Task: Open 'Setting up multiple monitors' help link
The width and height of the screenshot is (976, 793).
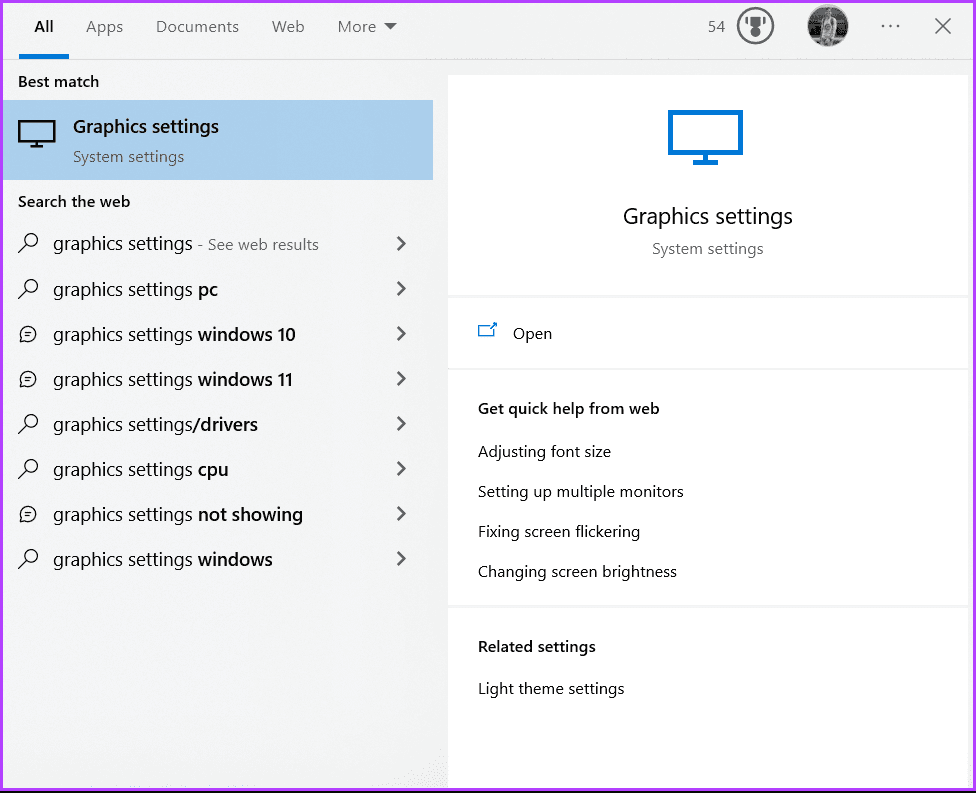Action: tap(580, 492)
